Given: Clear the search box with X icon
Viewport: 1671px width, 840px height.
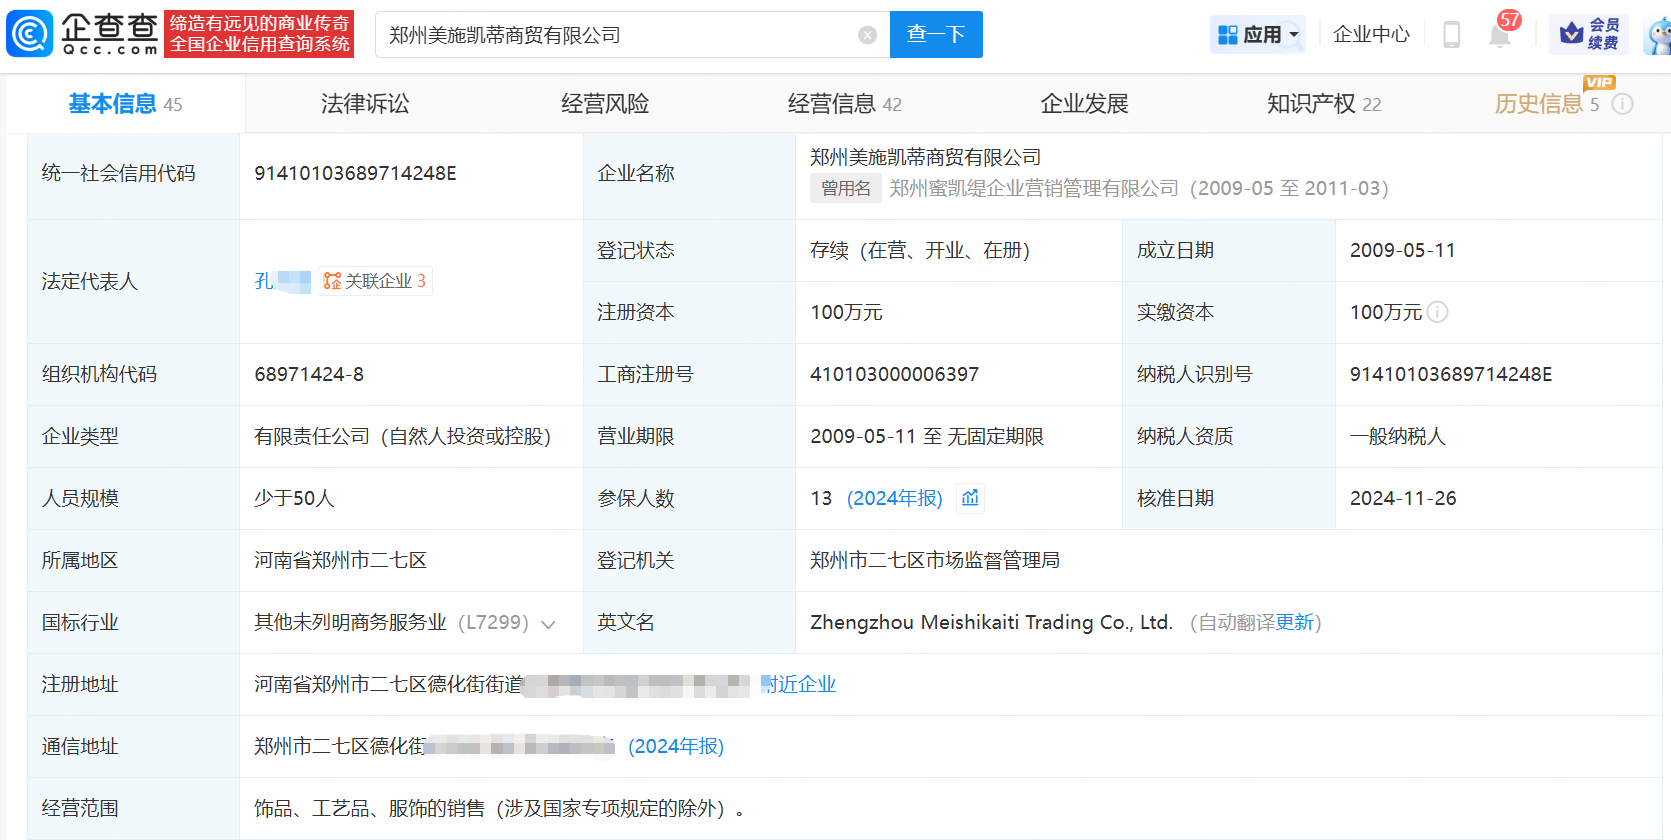Looking at the screenshot, I should pos(867,35).
